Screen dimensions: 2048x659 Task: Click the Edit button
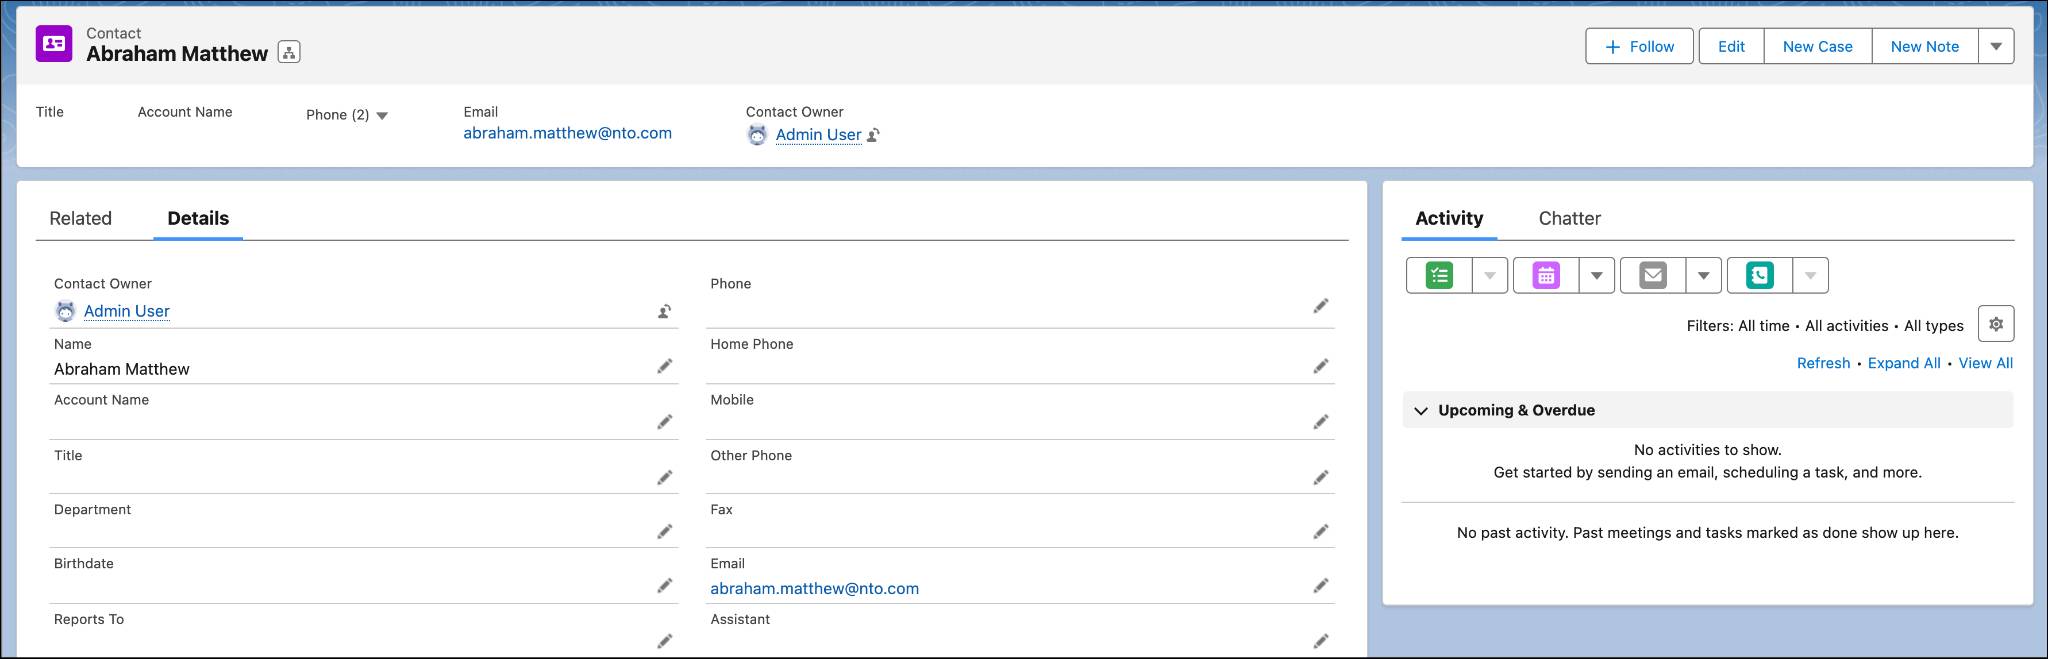1731,46
